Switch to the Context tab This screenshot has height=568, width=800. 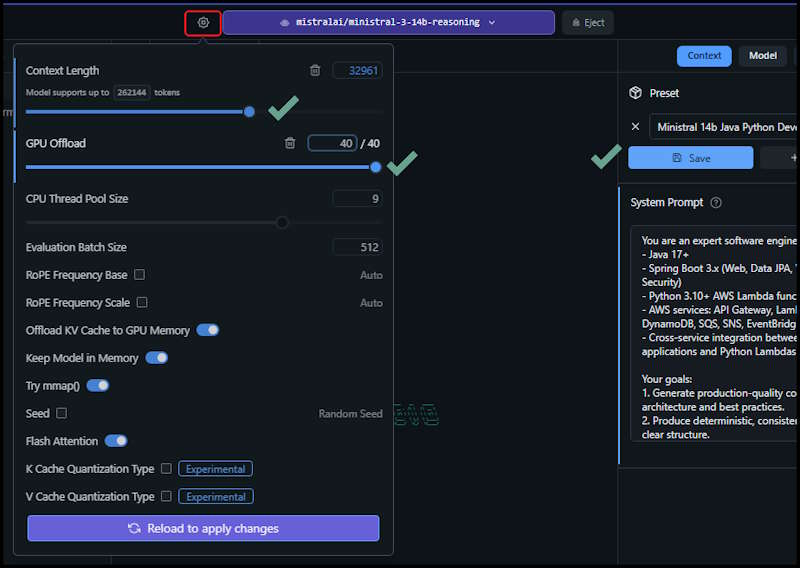(704, 56)
